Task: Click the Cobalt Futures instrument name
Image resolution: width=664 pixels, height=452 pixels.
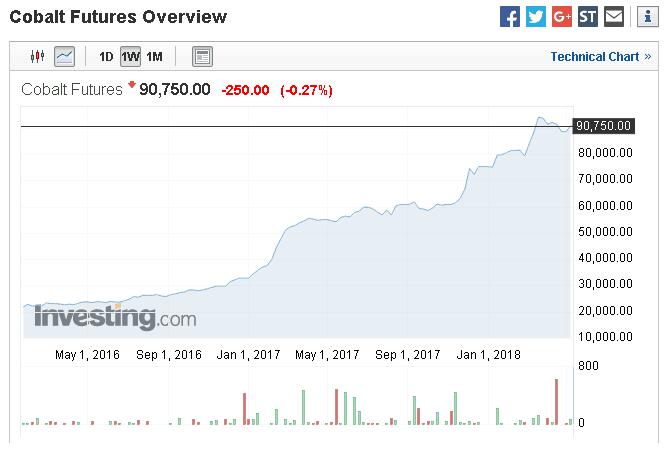Action: coord(71,90)
